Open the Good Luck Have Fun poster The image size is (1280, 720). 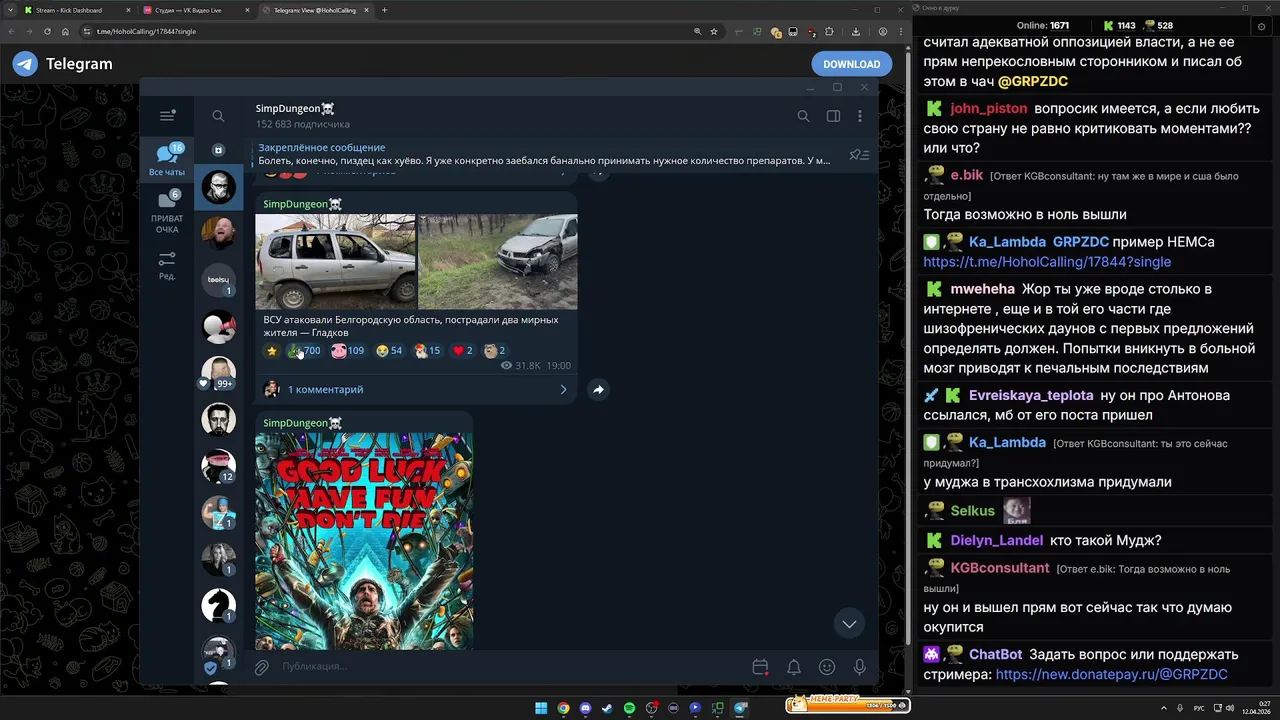[x=364, y=541]
